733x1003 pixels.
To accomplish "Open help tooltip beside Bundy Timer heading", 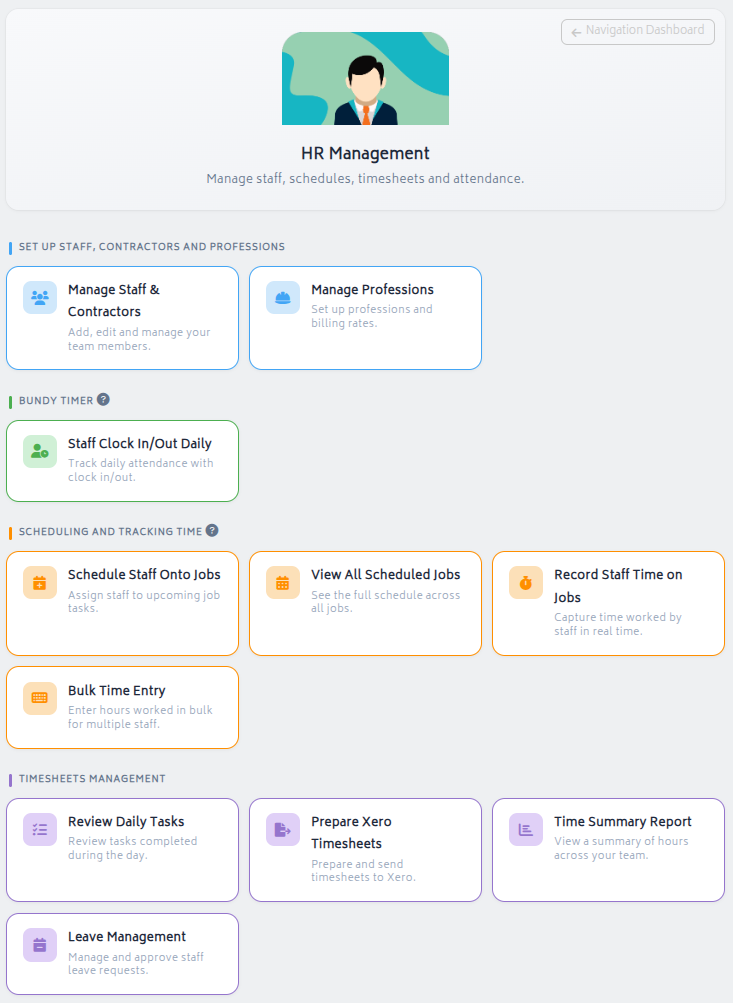I will (103, 400).
